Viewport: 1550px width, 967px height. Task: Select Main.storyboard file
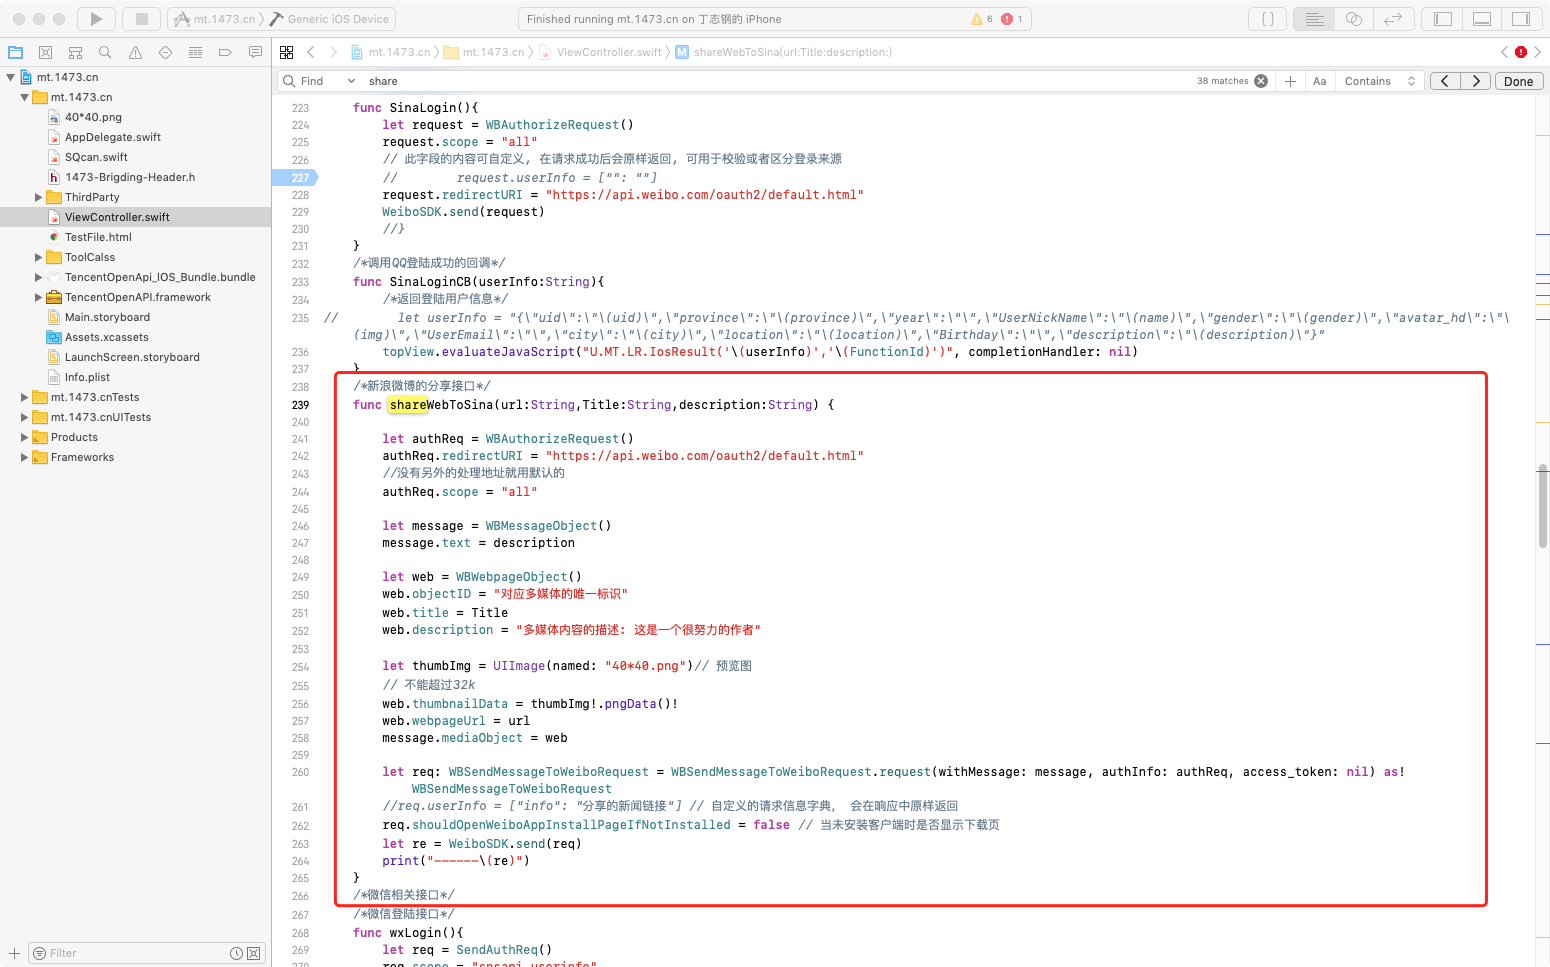pos(107,317)
